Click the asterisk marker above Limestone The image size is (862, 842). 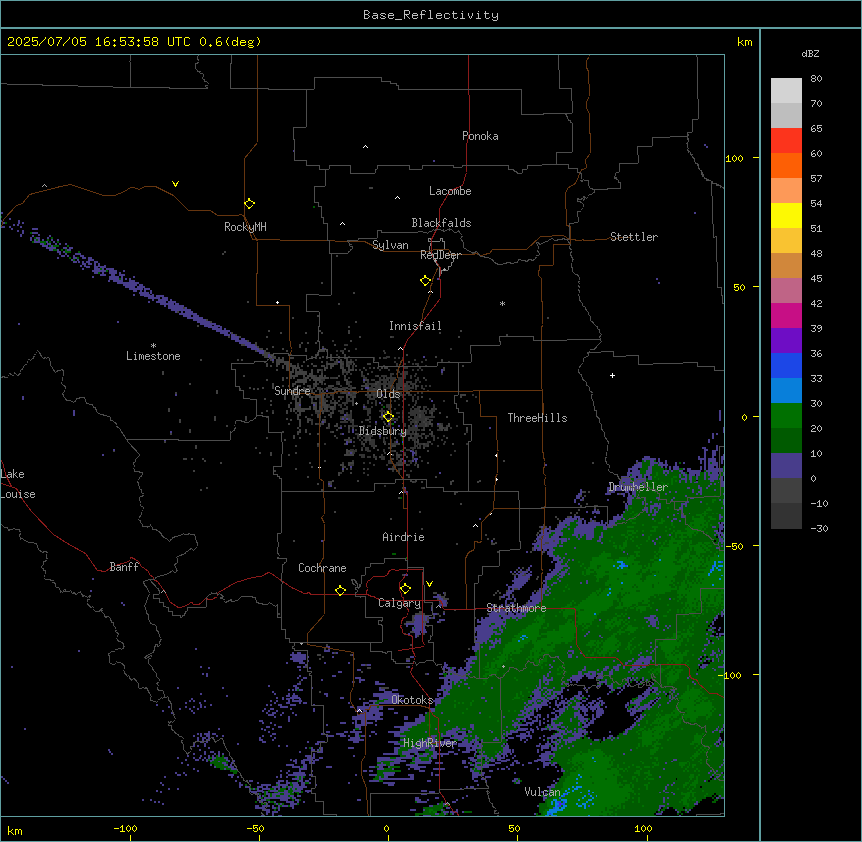click(153, 346)
